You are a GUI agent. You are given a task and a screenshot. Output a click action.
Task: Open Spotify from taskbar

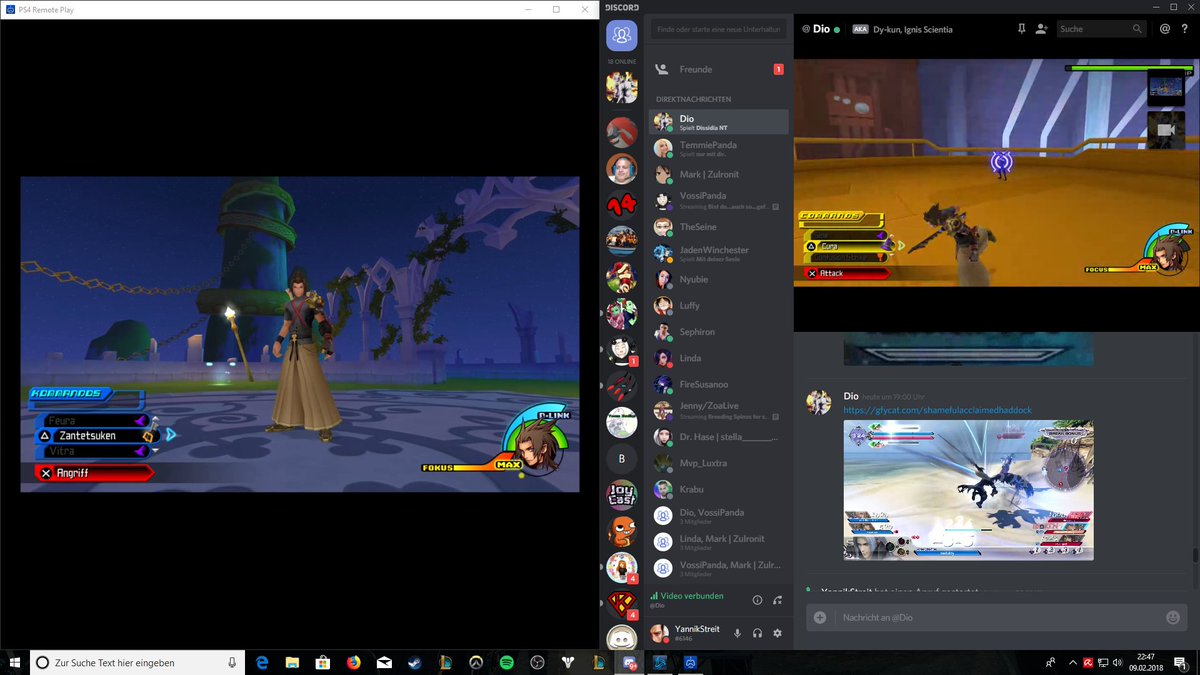coord(506,662)
